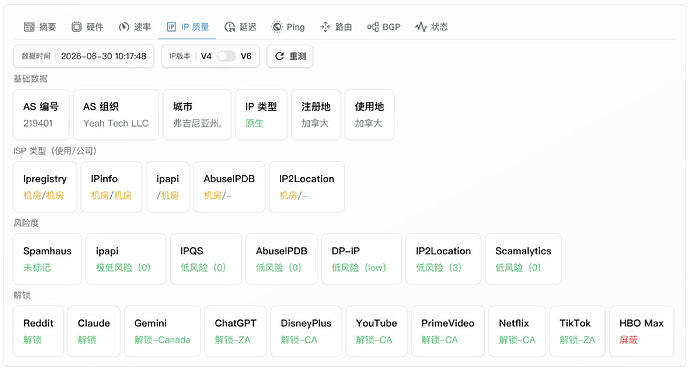690x370 pixels.
Task: Click the AbuseIPDB ISP type card
Action: (229, 187)
